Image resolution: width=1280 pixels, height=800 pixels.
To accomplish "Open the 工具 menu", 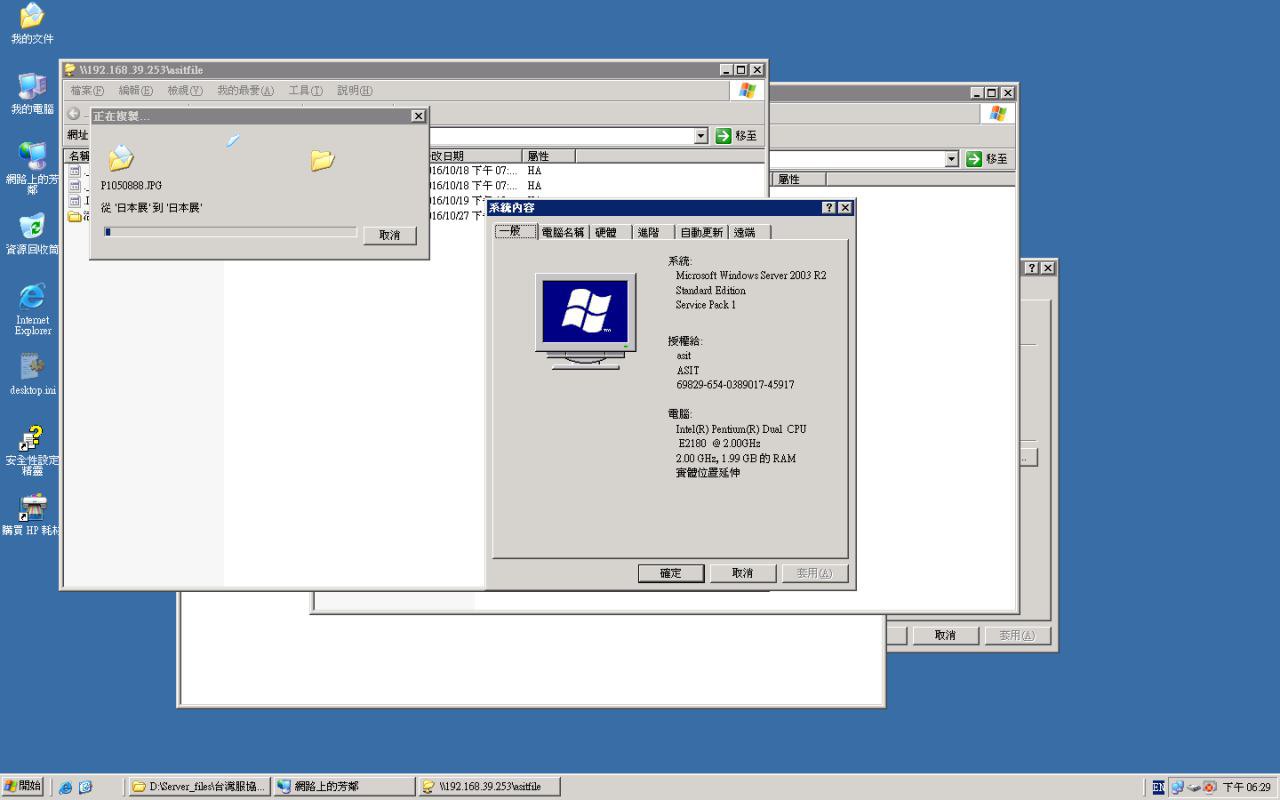I will [x=306, y=91].
